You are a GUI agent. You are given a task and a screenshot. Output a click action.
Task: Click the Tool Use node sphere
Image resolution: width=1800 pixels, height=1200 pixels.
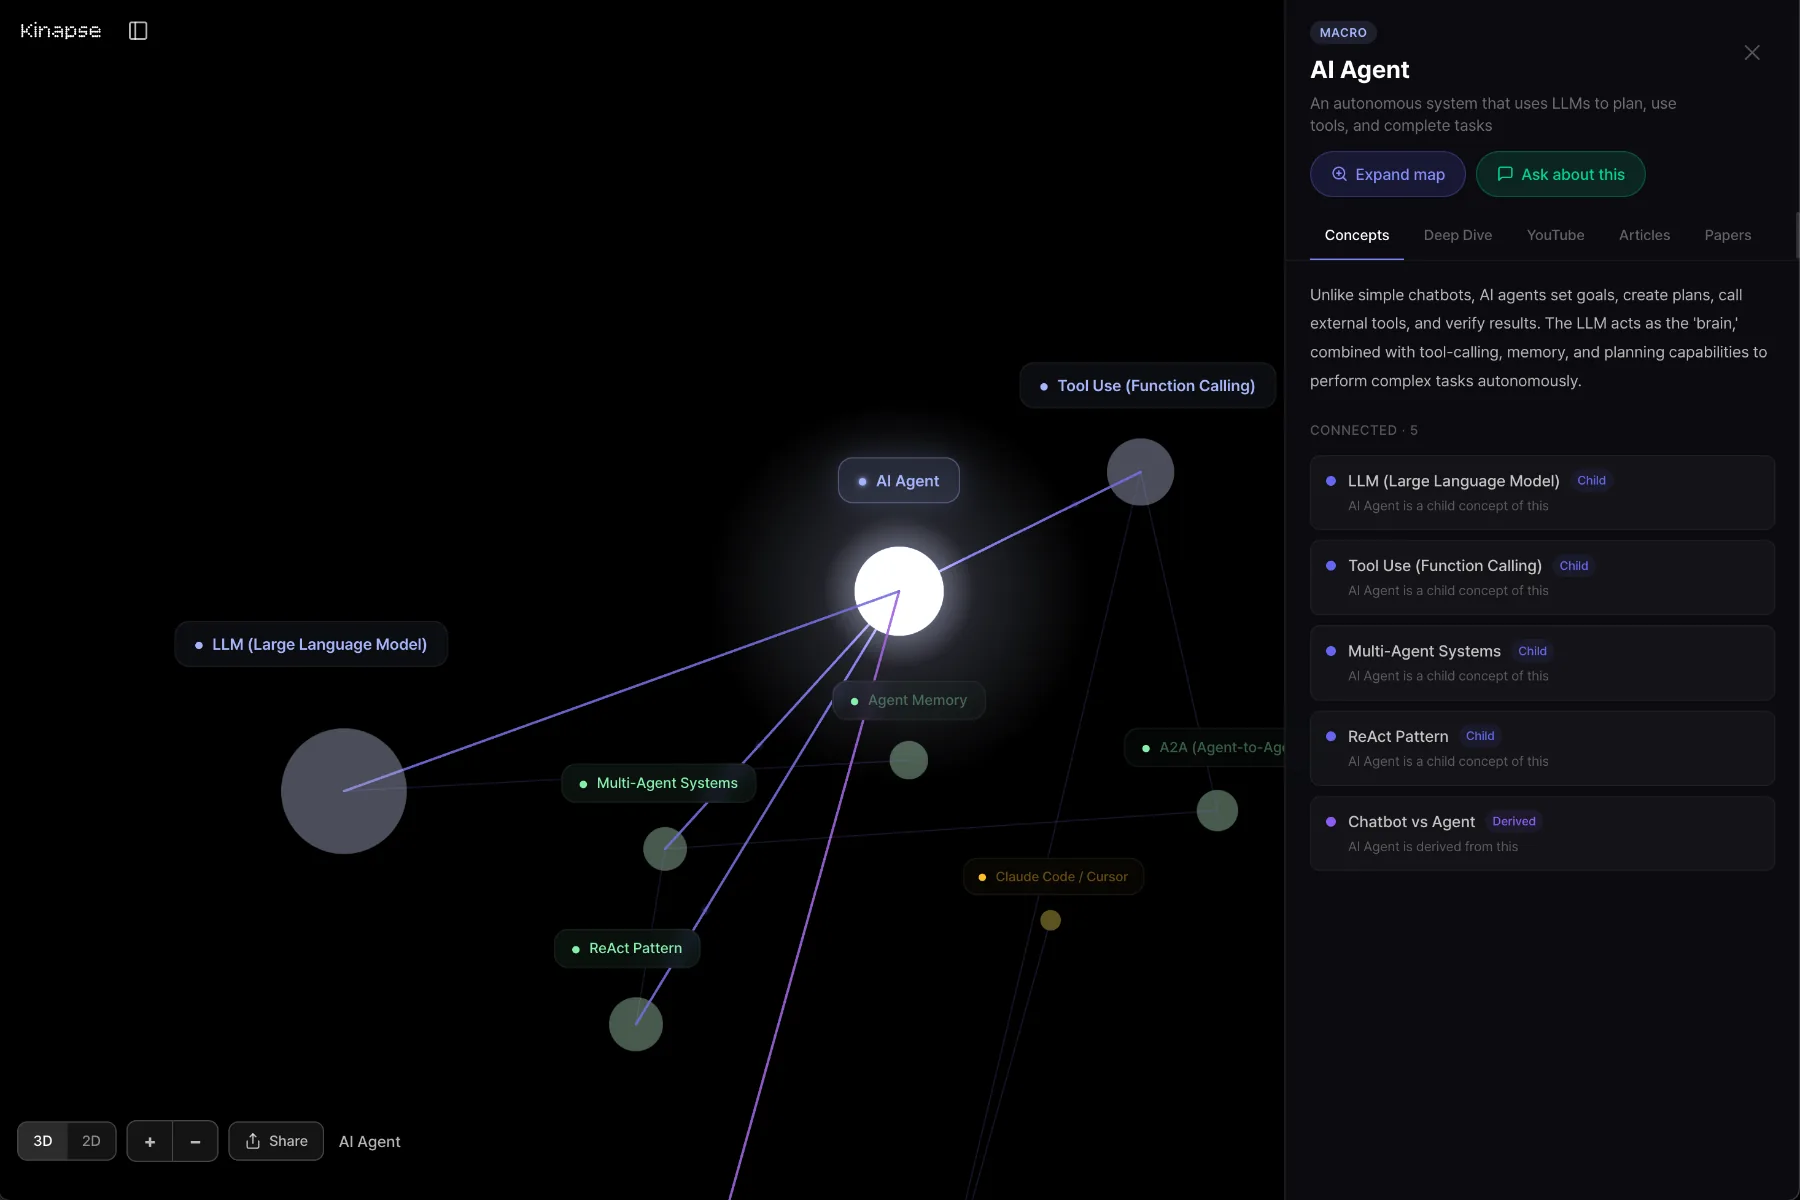1140,472
